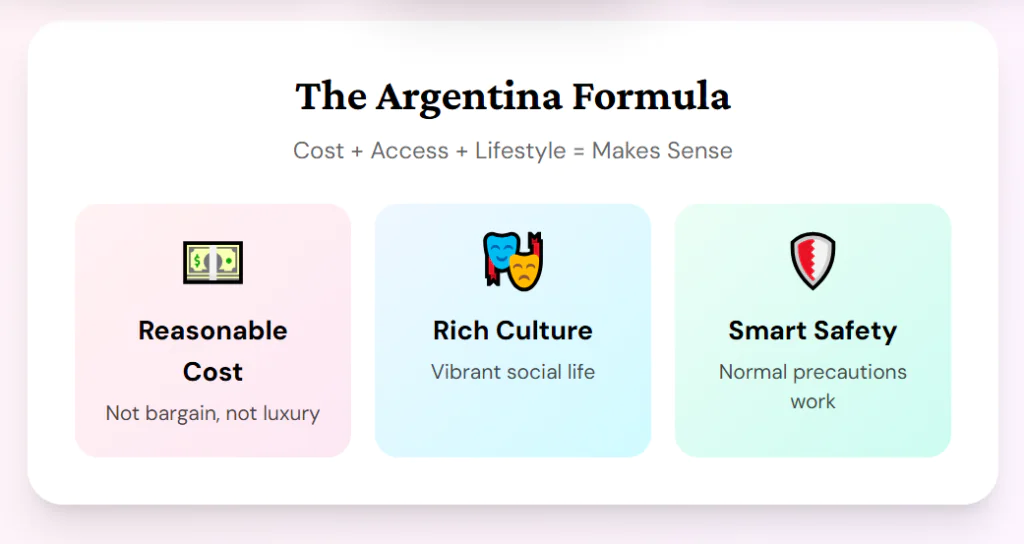
Task: Click the theater masks icon
Action: 513,260
